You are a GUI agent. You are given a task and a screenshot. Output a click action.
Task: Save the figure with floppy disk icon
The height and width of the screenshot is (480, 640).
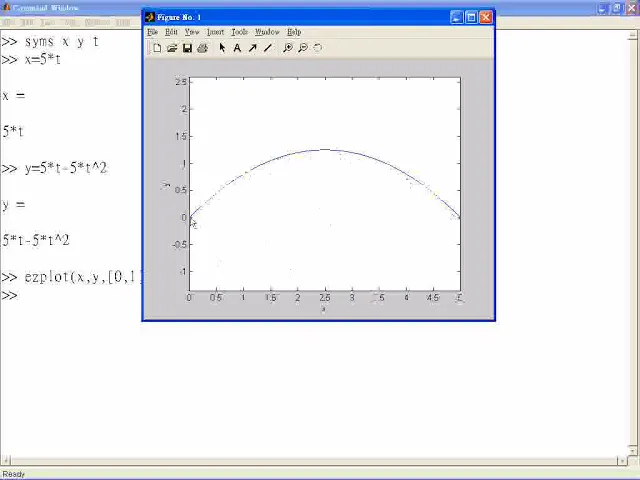point(187,48)
